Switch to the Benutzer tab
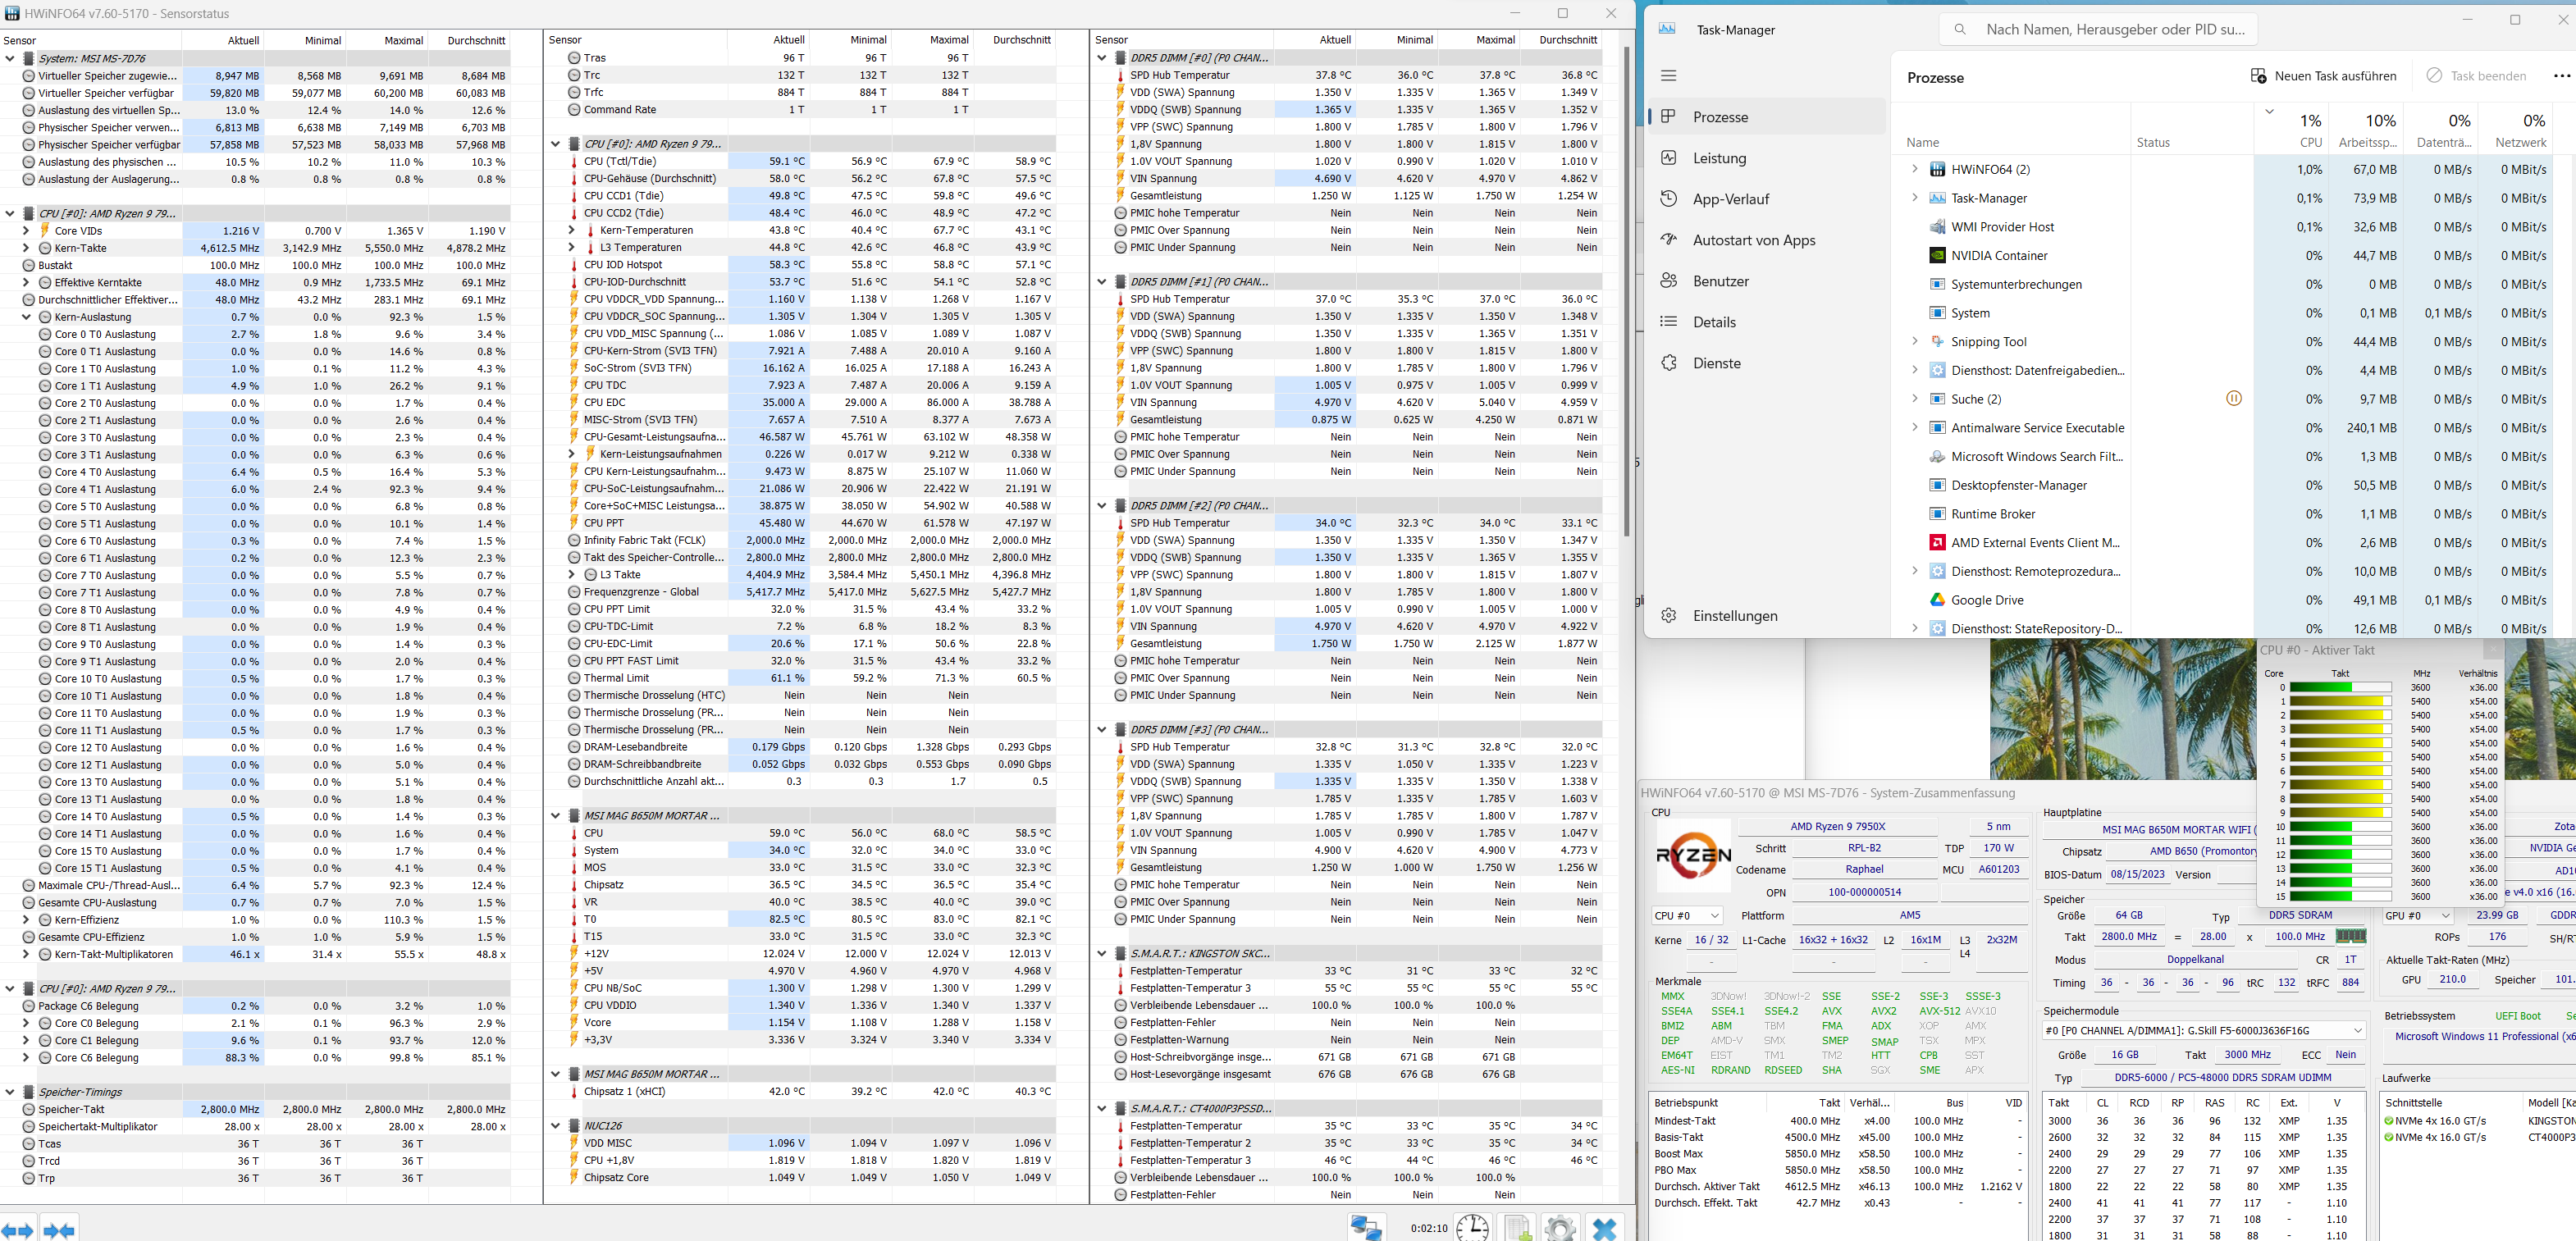 (1766, 281)
